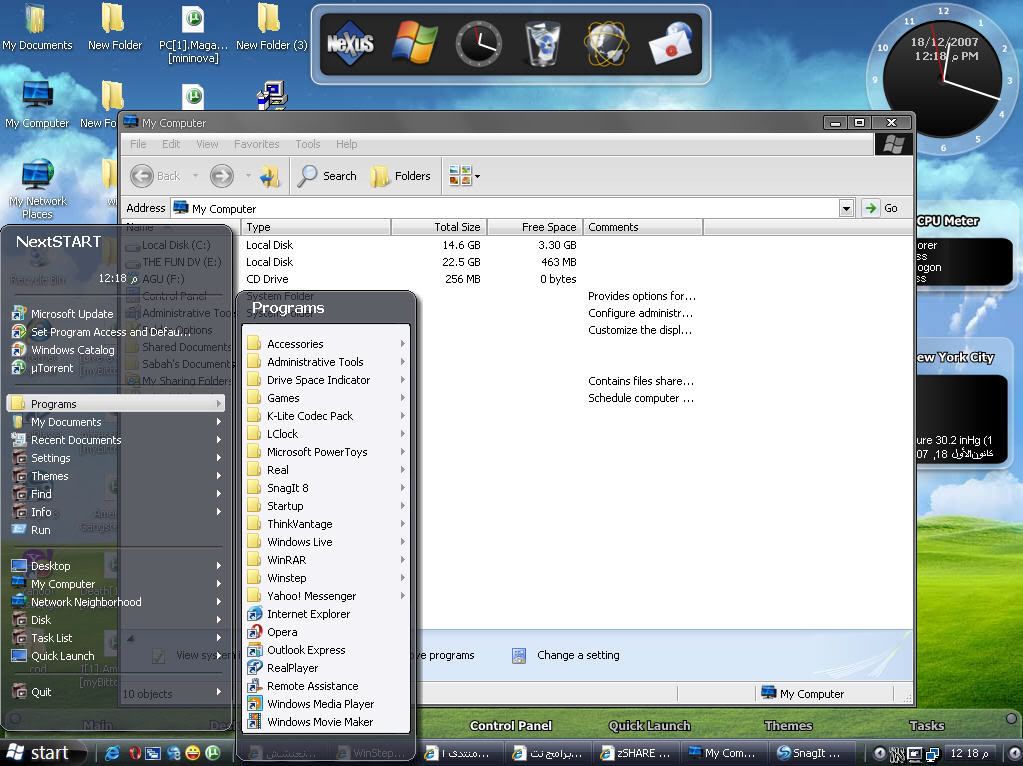Open the Themes shelf tab
The width and height of the screenshot is (1023, 766).
(788, 726)
